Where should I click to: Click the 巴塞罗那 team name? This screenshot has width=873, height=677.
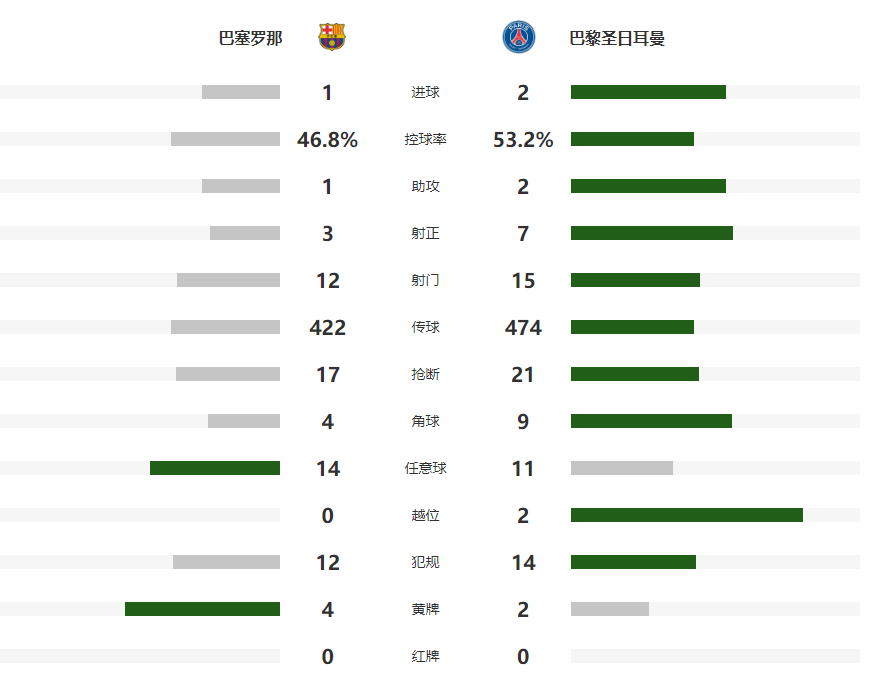point(250,39)
